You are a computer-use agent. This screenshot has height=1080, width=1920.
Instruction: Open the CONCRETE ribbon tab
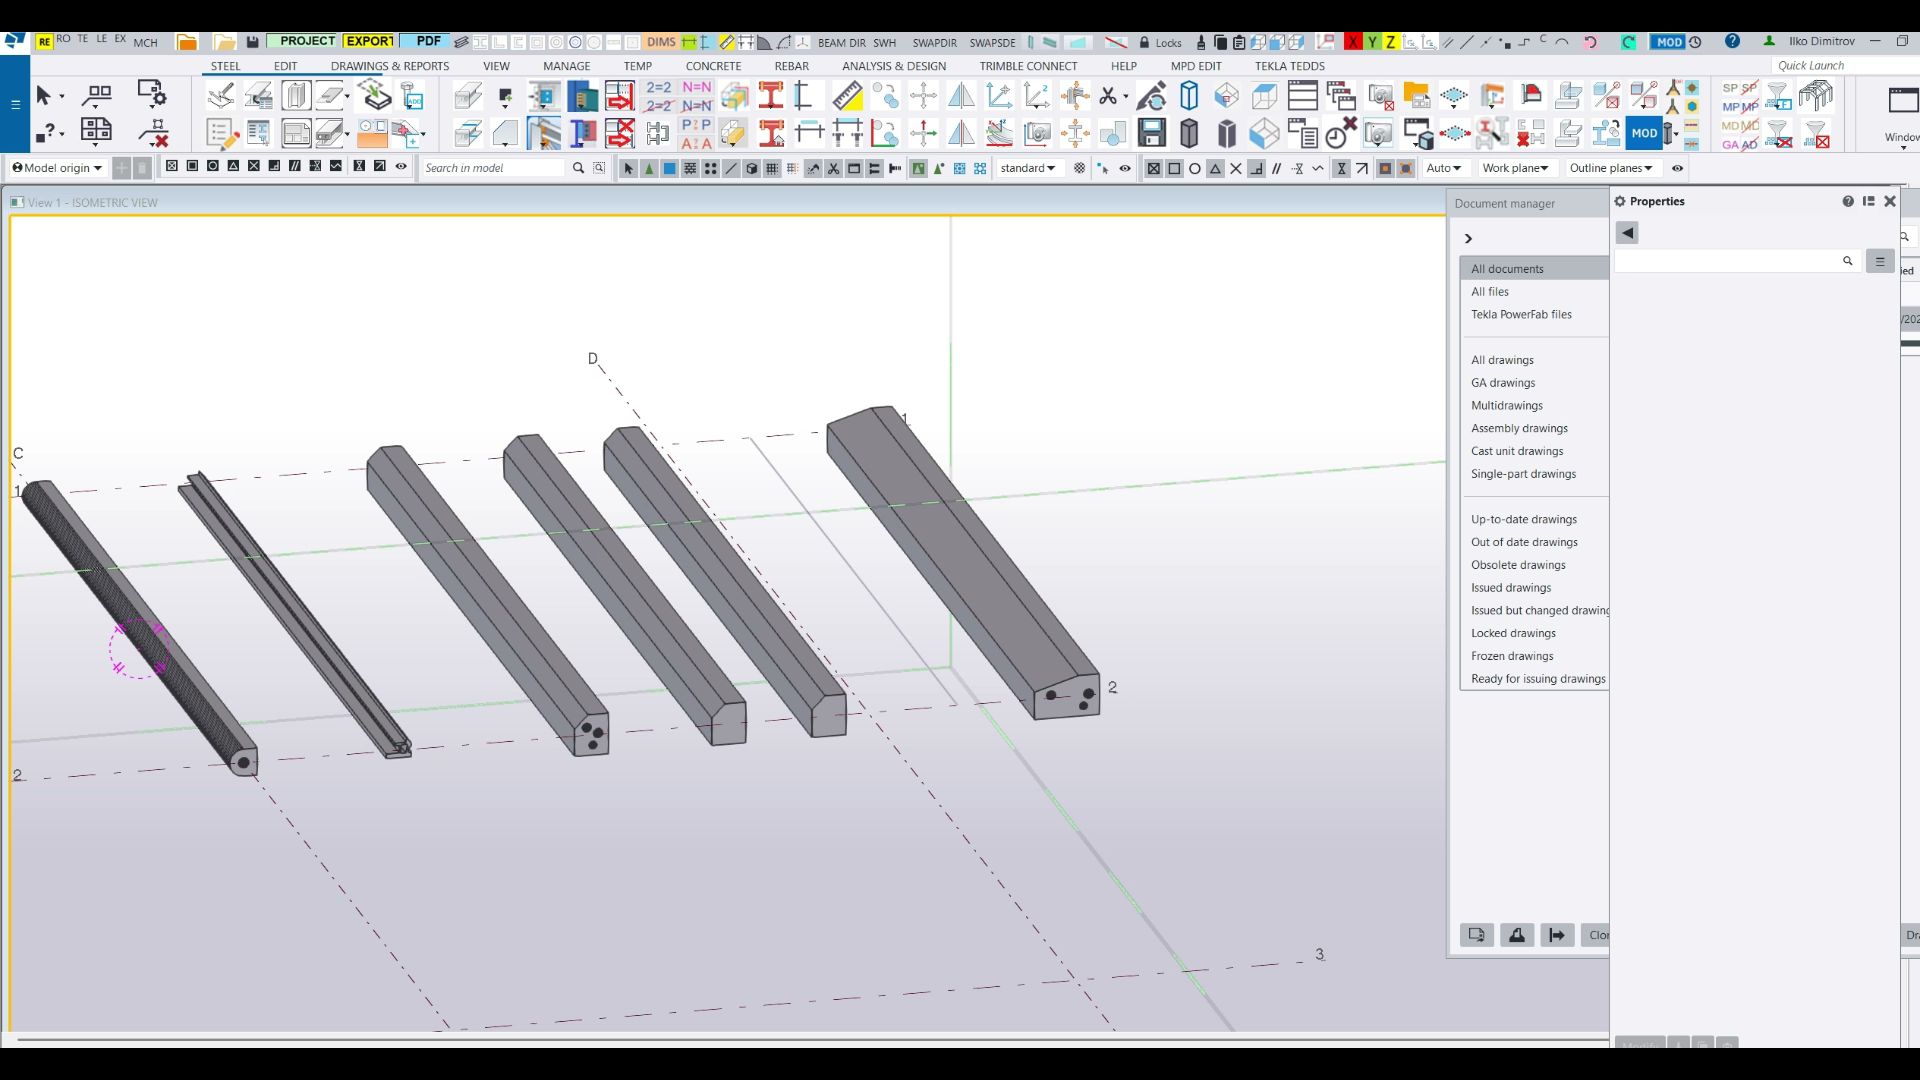pos(713,66)
